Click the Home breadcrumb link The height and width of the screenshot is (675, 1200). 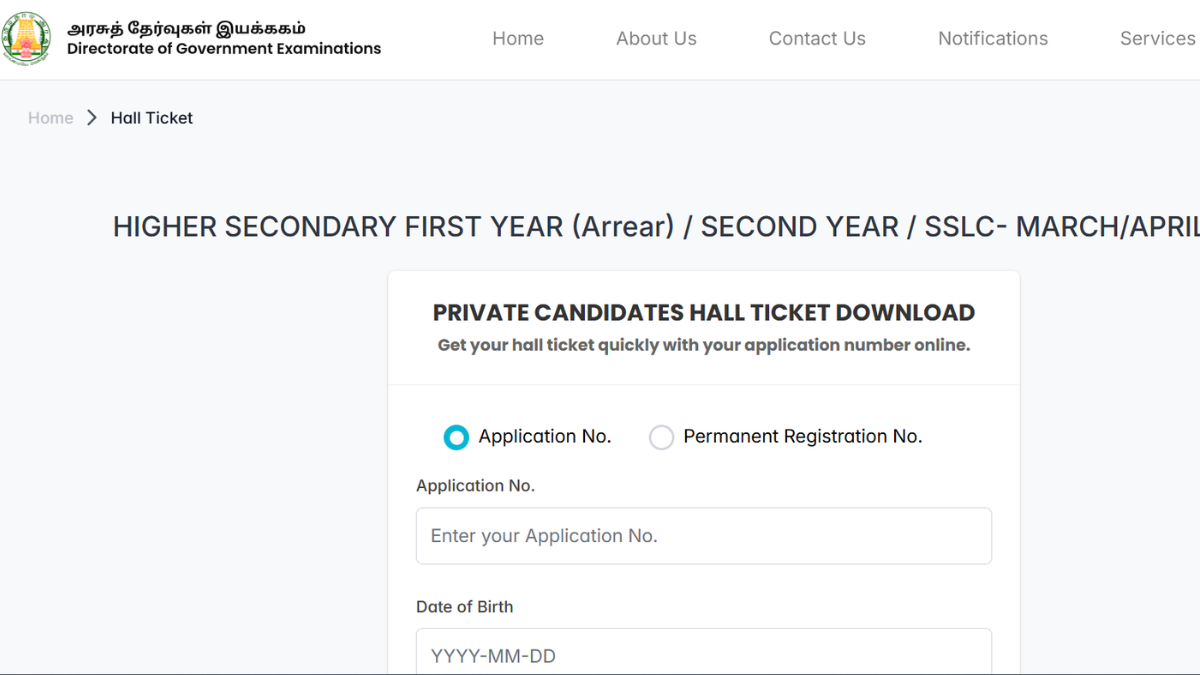[50, 118]
